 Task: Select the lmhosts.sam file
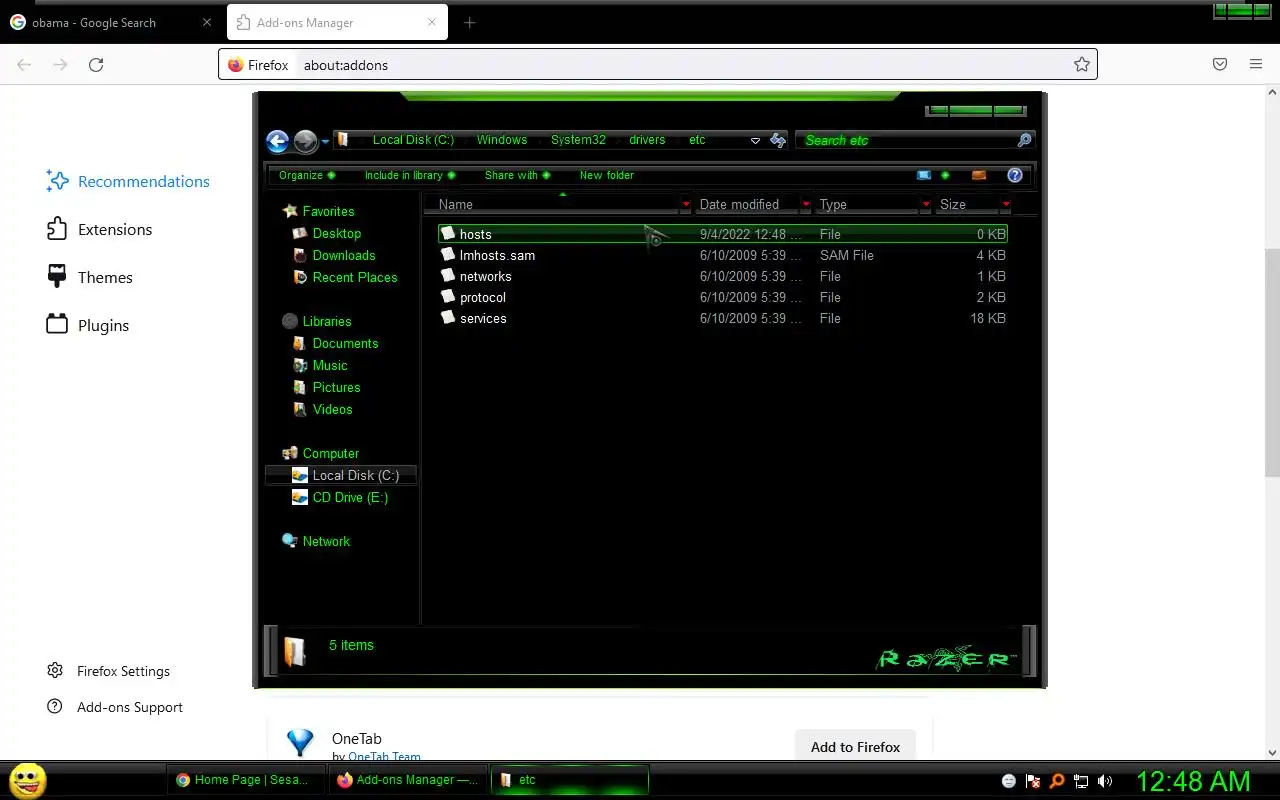pos(723,255)
